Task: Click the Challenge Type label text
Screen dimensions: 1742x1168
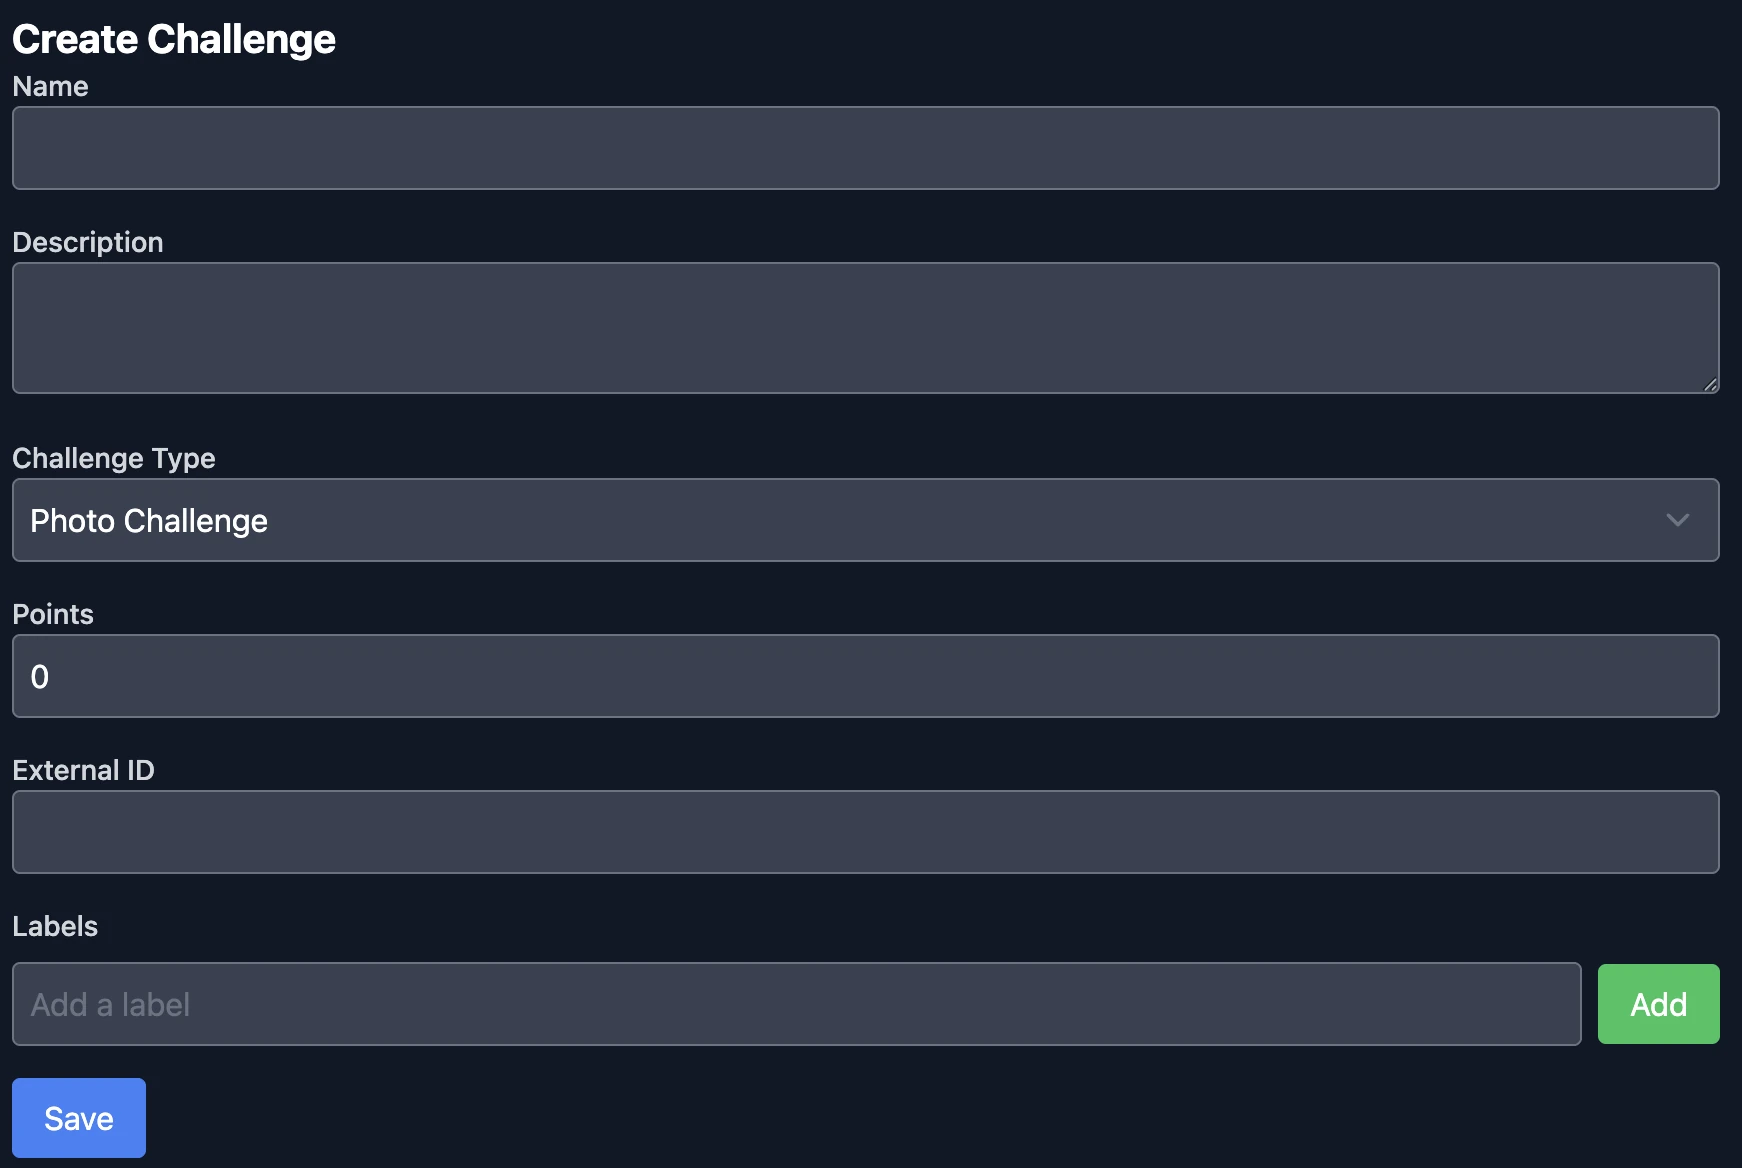Action: tap(114, 458)
